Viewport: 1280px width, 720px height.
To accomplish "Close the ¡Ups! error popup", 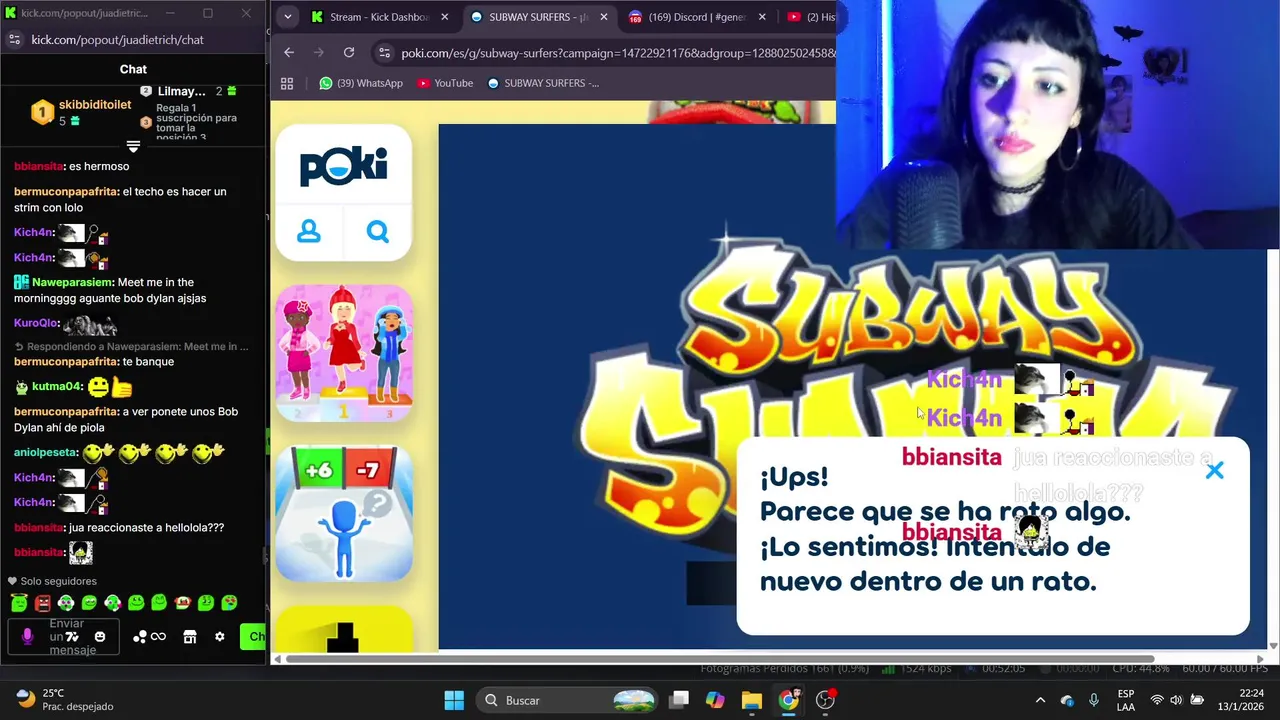I will pyautogui.click(x=1214, y=471).
